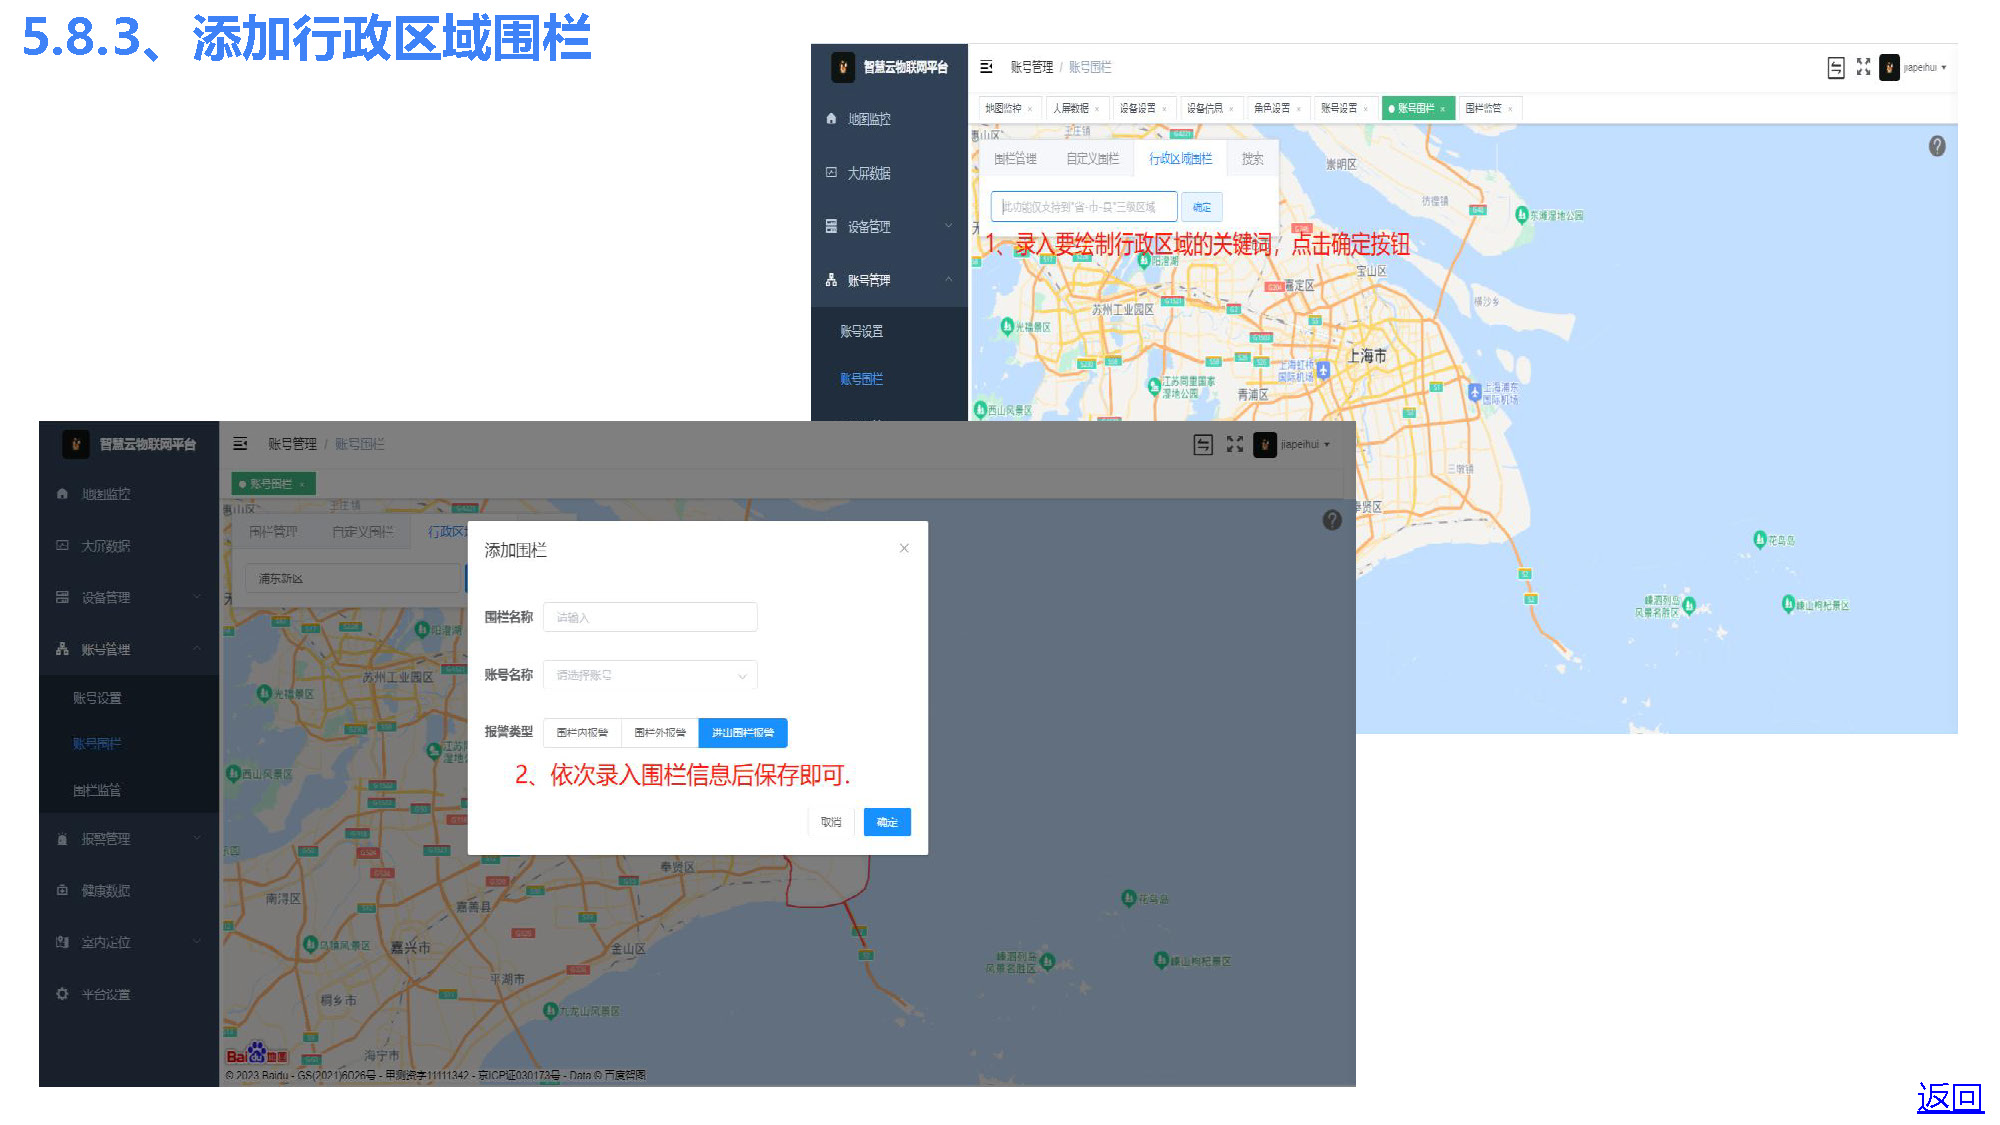Click user avatar in upper screenshot header
The height and width of the screenshot is (1125, 2000).
tap(1889, 67)
